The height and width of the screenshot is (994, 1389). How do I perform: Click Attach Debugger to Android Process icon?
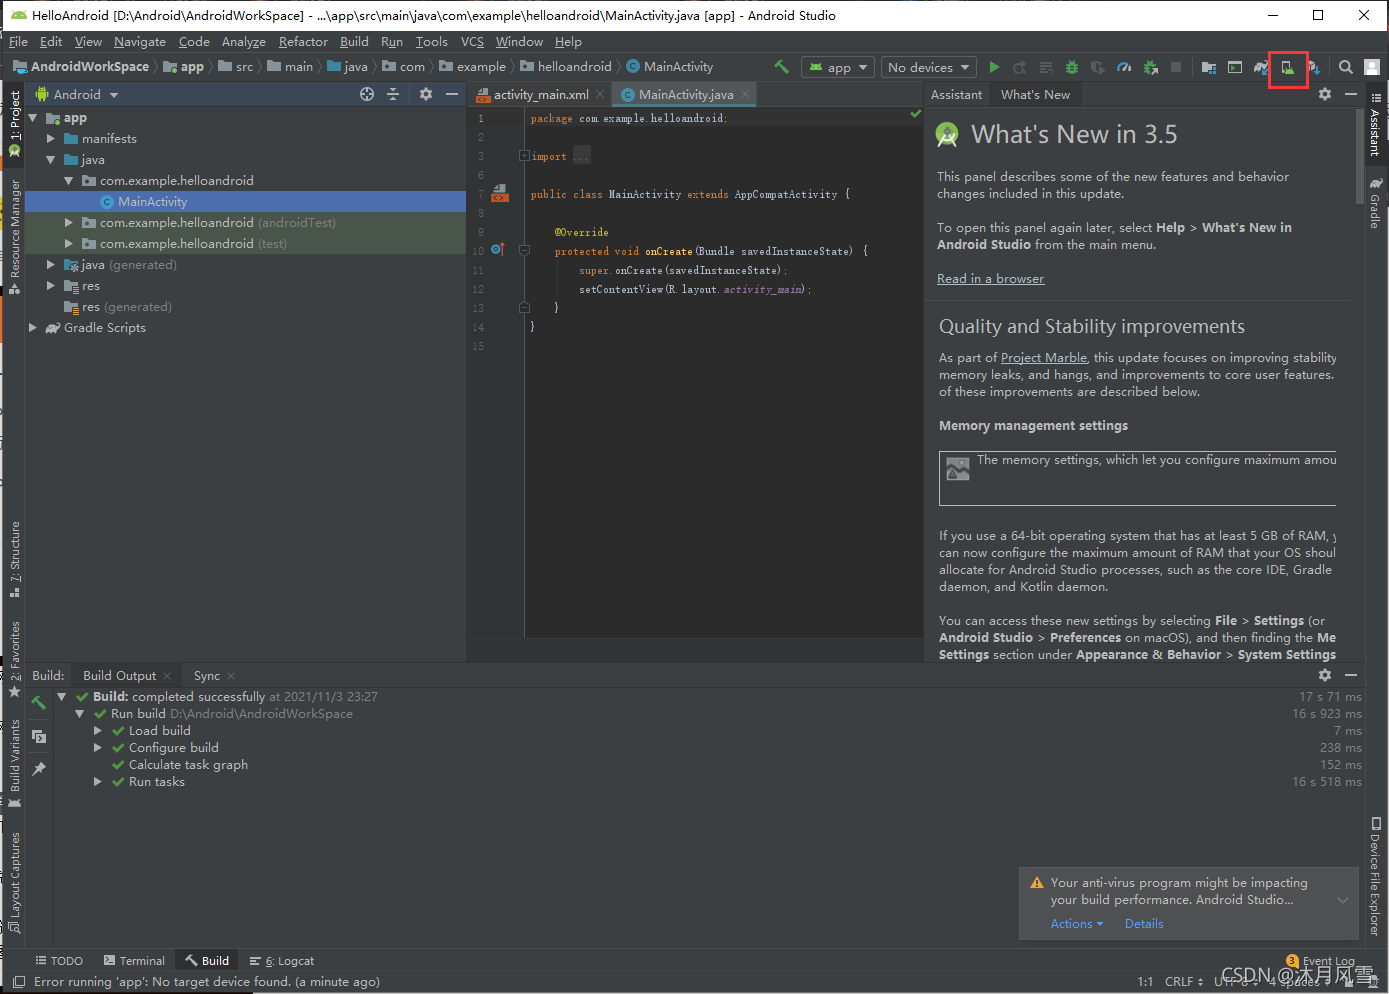(1150, 67)
